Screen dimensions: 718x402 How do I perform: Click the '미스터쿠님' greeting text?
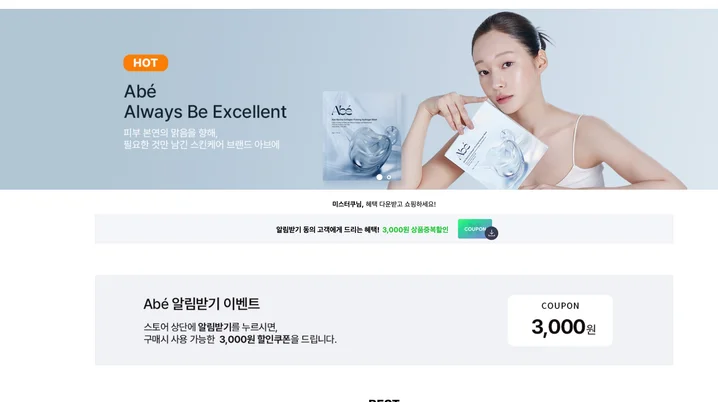(x=348, y=204)
